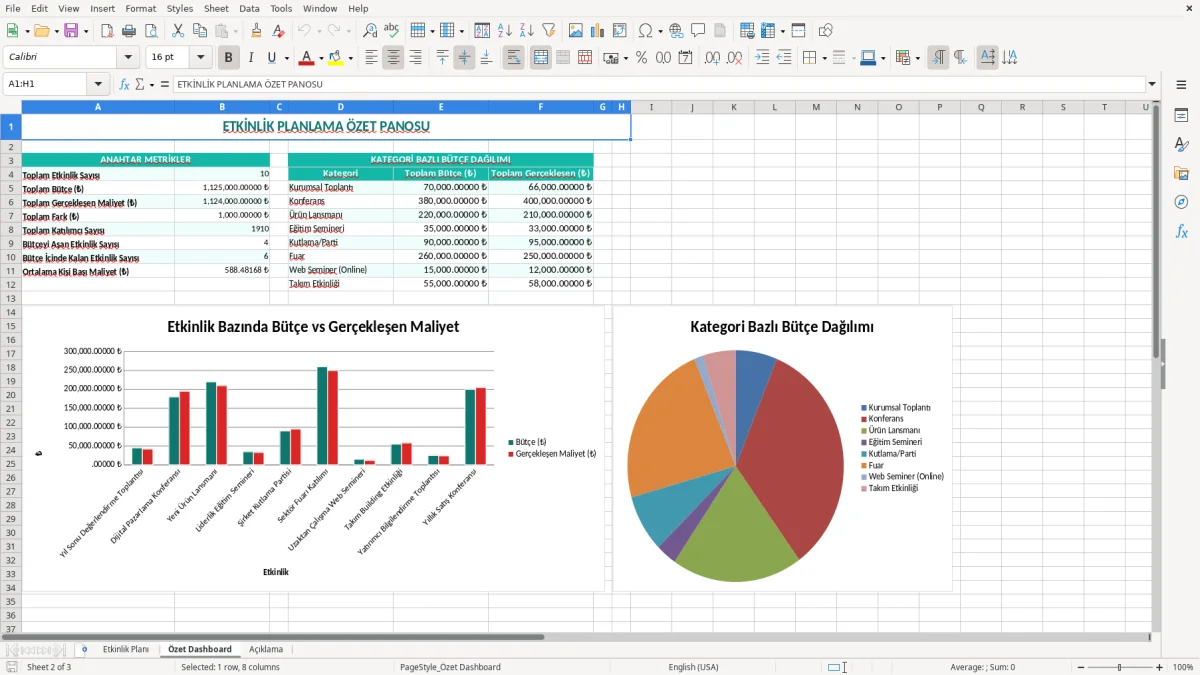Open Font Color dropdown arrow
Screen dimensions: 1200x675
[x=321, y=58]
